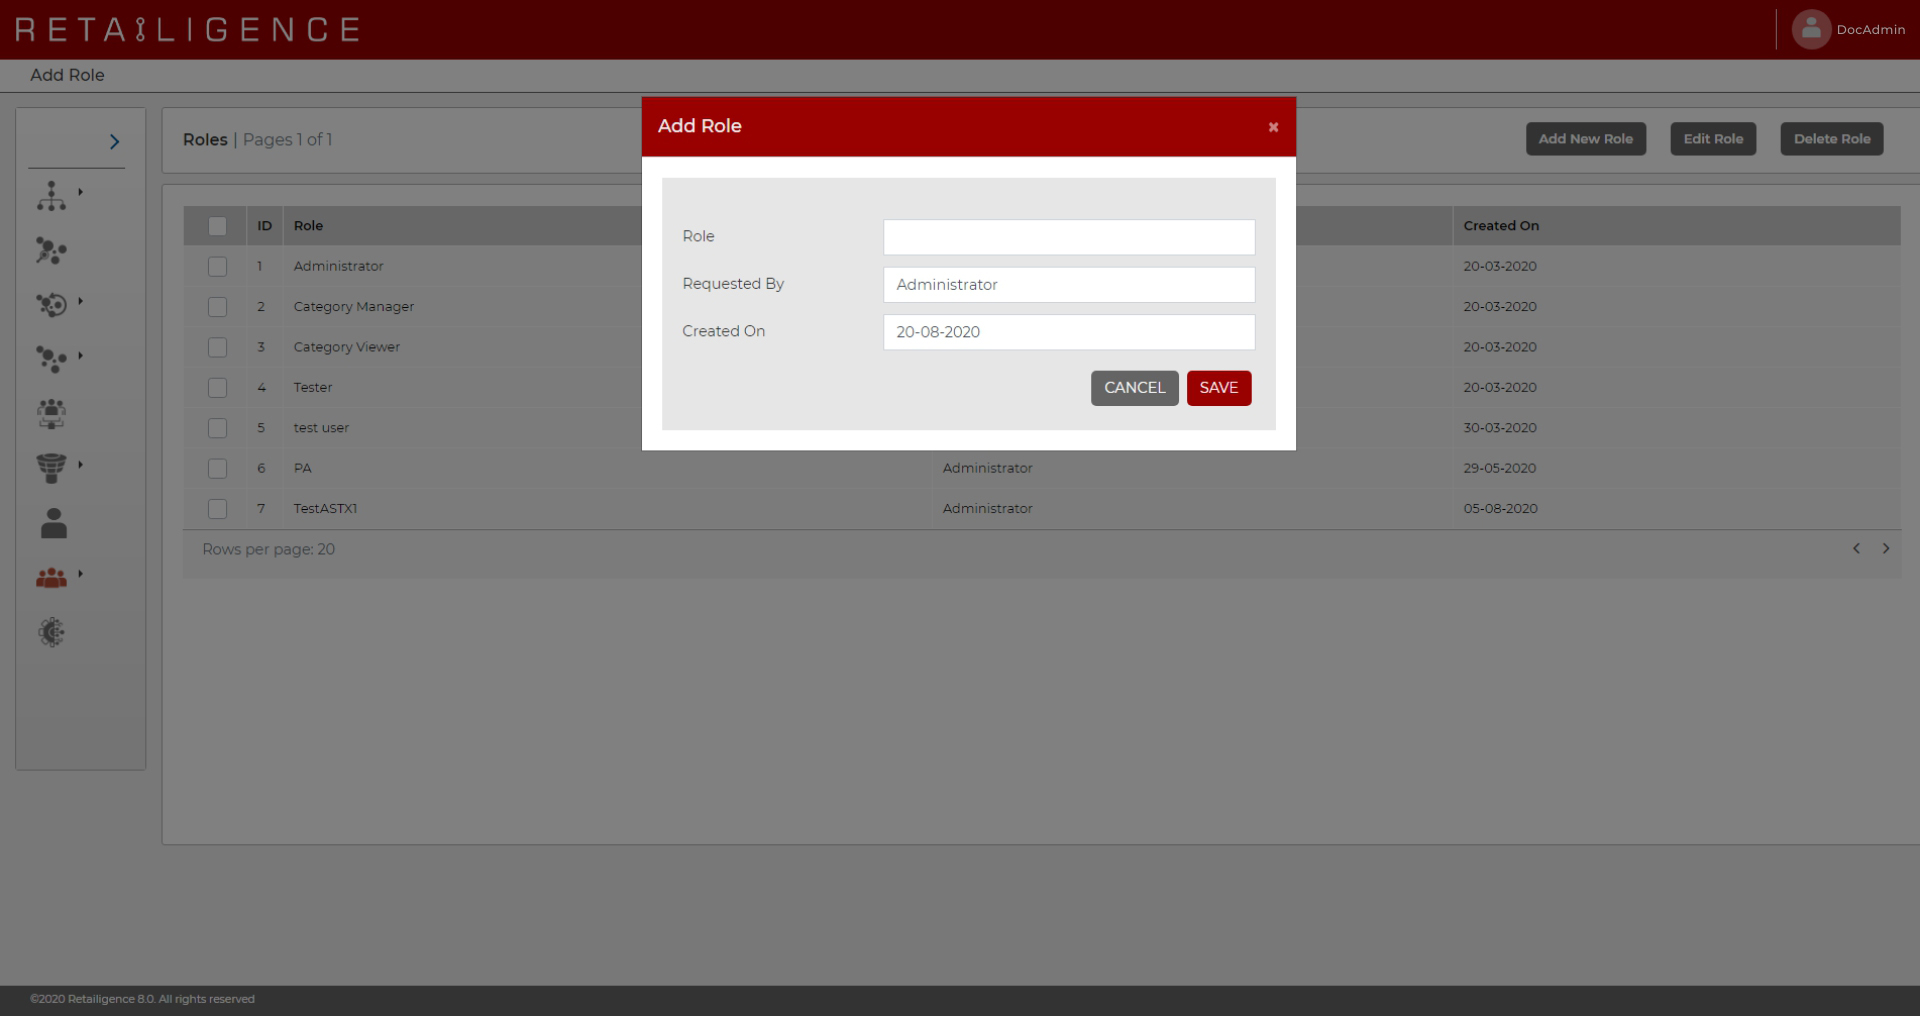Select the Category Viewer role cell
Viewport: 1920px width, 1016px height.
[x=346, y=347]
